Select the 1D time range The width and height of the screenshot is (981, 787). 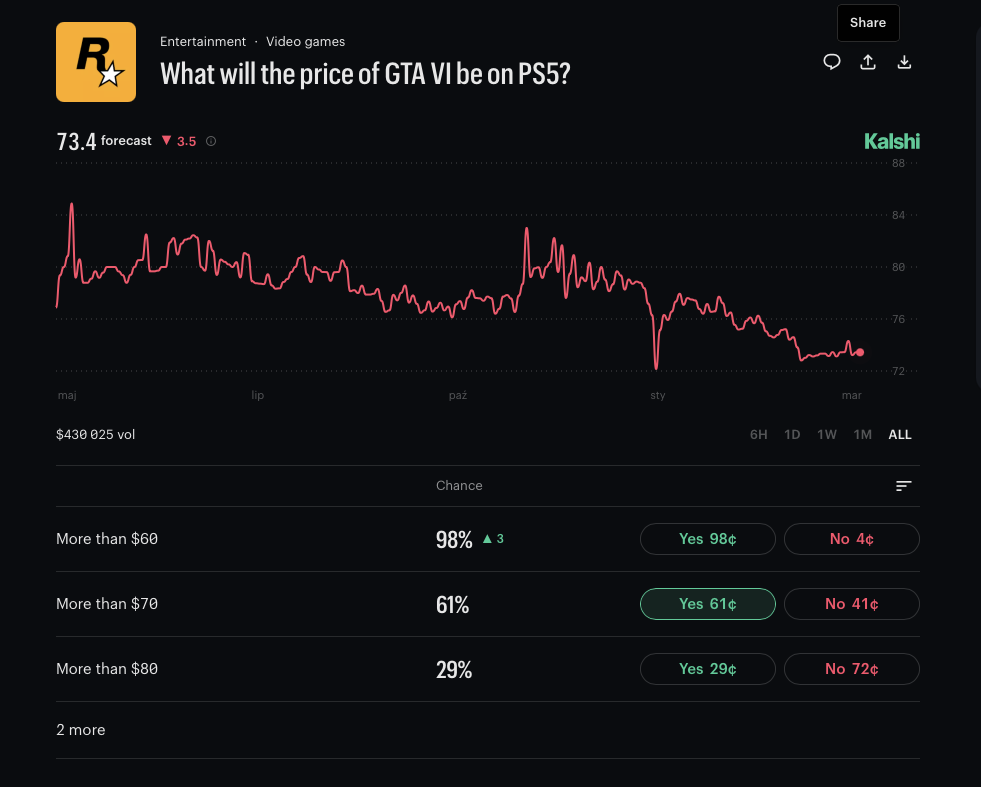[792, 435]
